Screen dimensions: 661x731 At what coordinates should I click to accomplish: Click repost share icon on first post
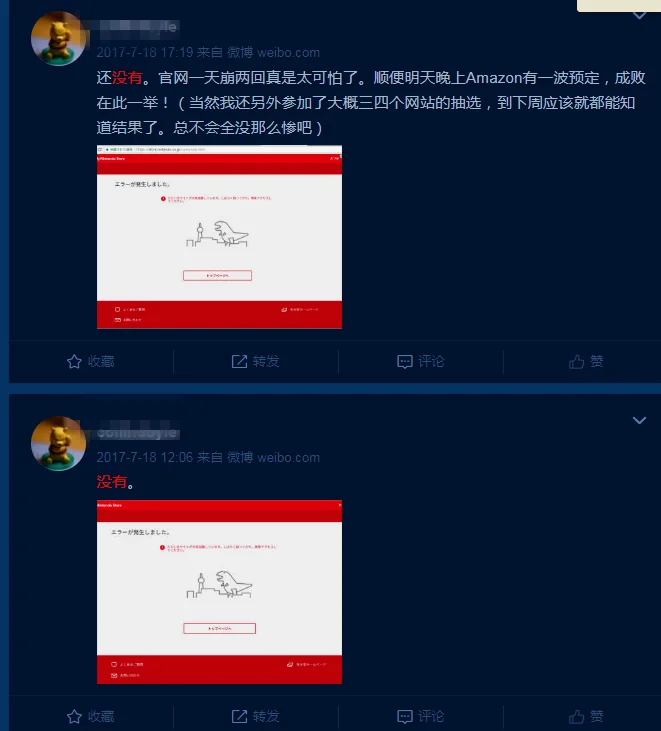(239, 361)
